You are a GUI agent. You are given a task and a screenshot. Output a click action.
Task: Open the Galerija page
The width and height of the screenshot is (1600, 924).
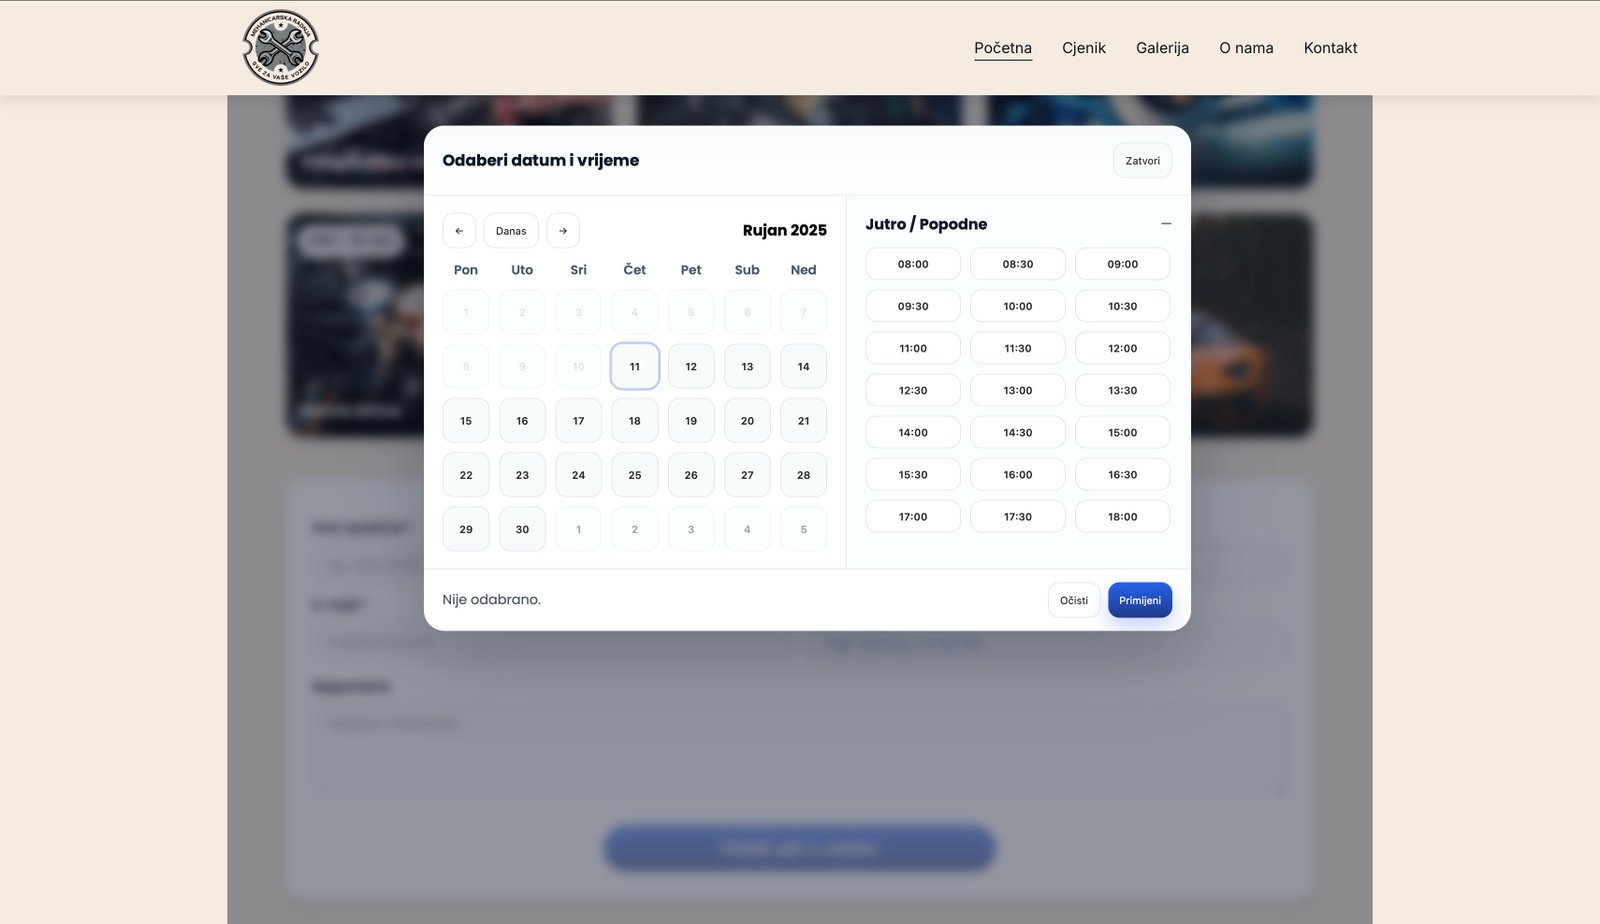click(x=1162, y=47)
